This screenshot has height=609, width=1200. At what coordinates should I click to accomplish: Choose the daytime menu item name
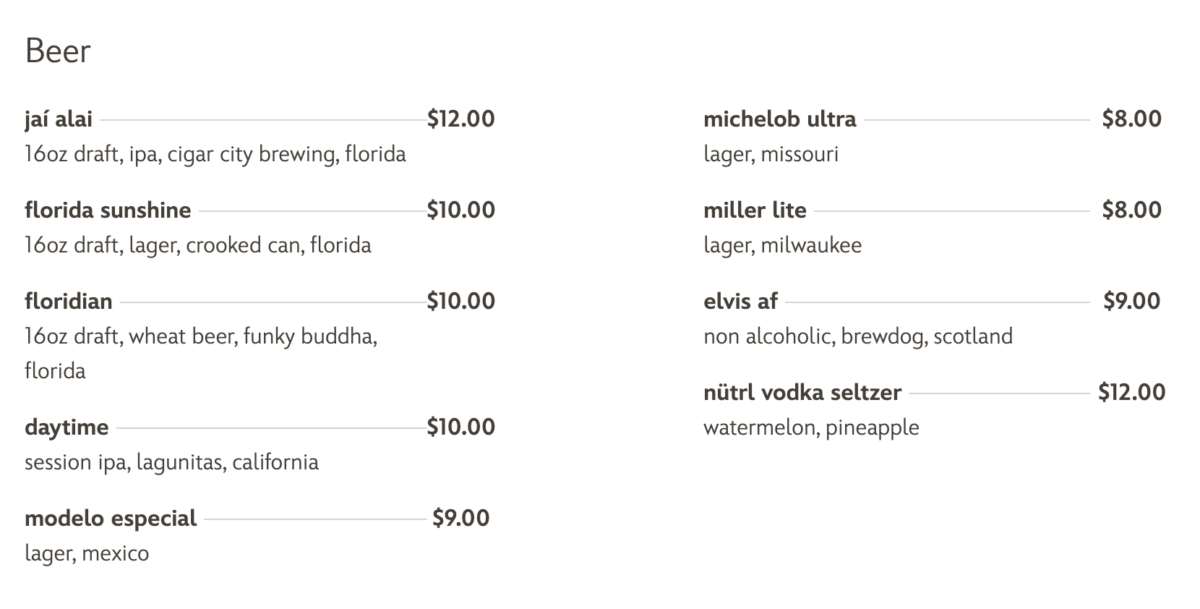click(66, 428)
